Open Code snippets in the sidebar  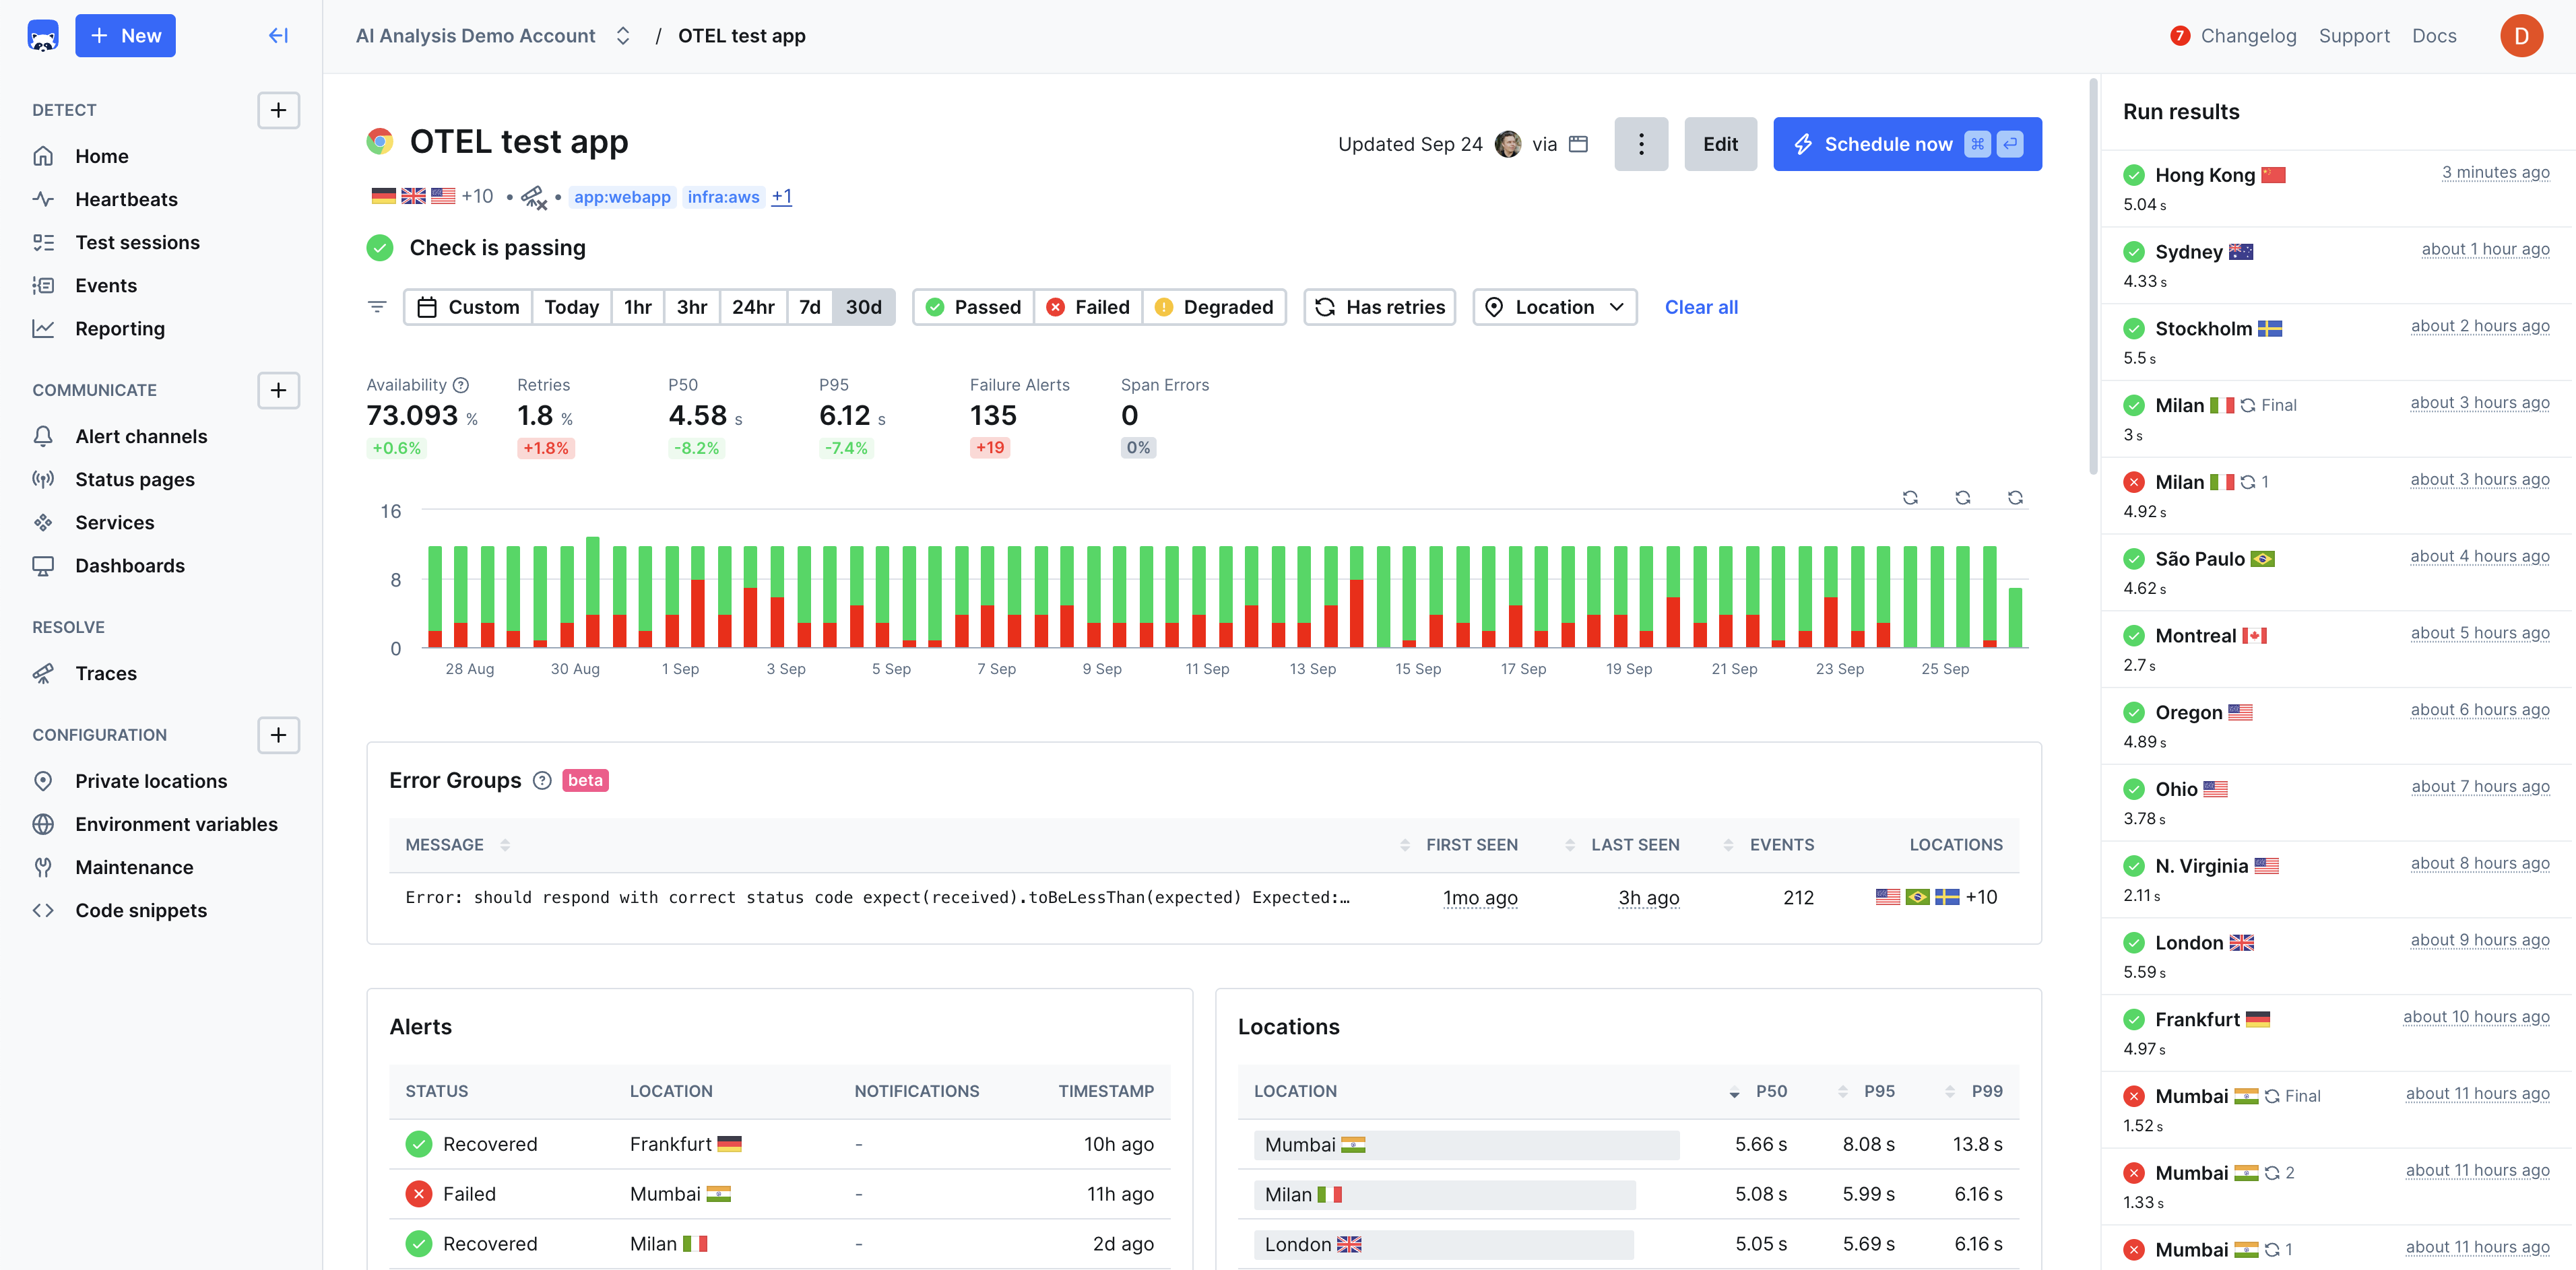click(140, 910)
